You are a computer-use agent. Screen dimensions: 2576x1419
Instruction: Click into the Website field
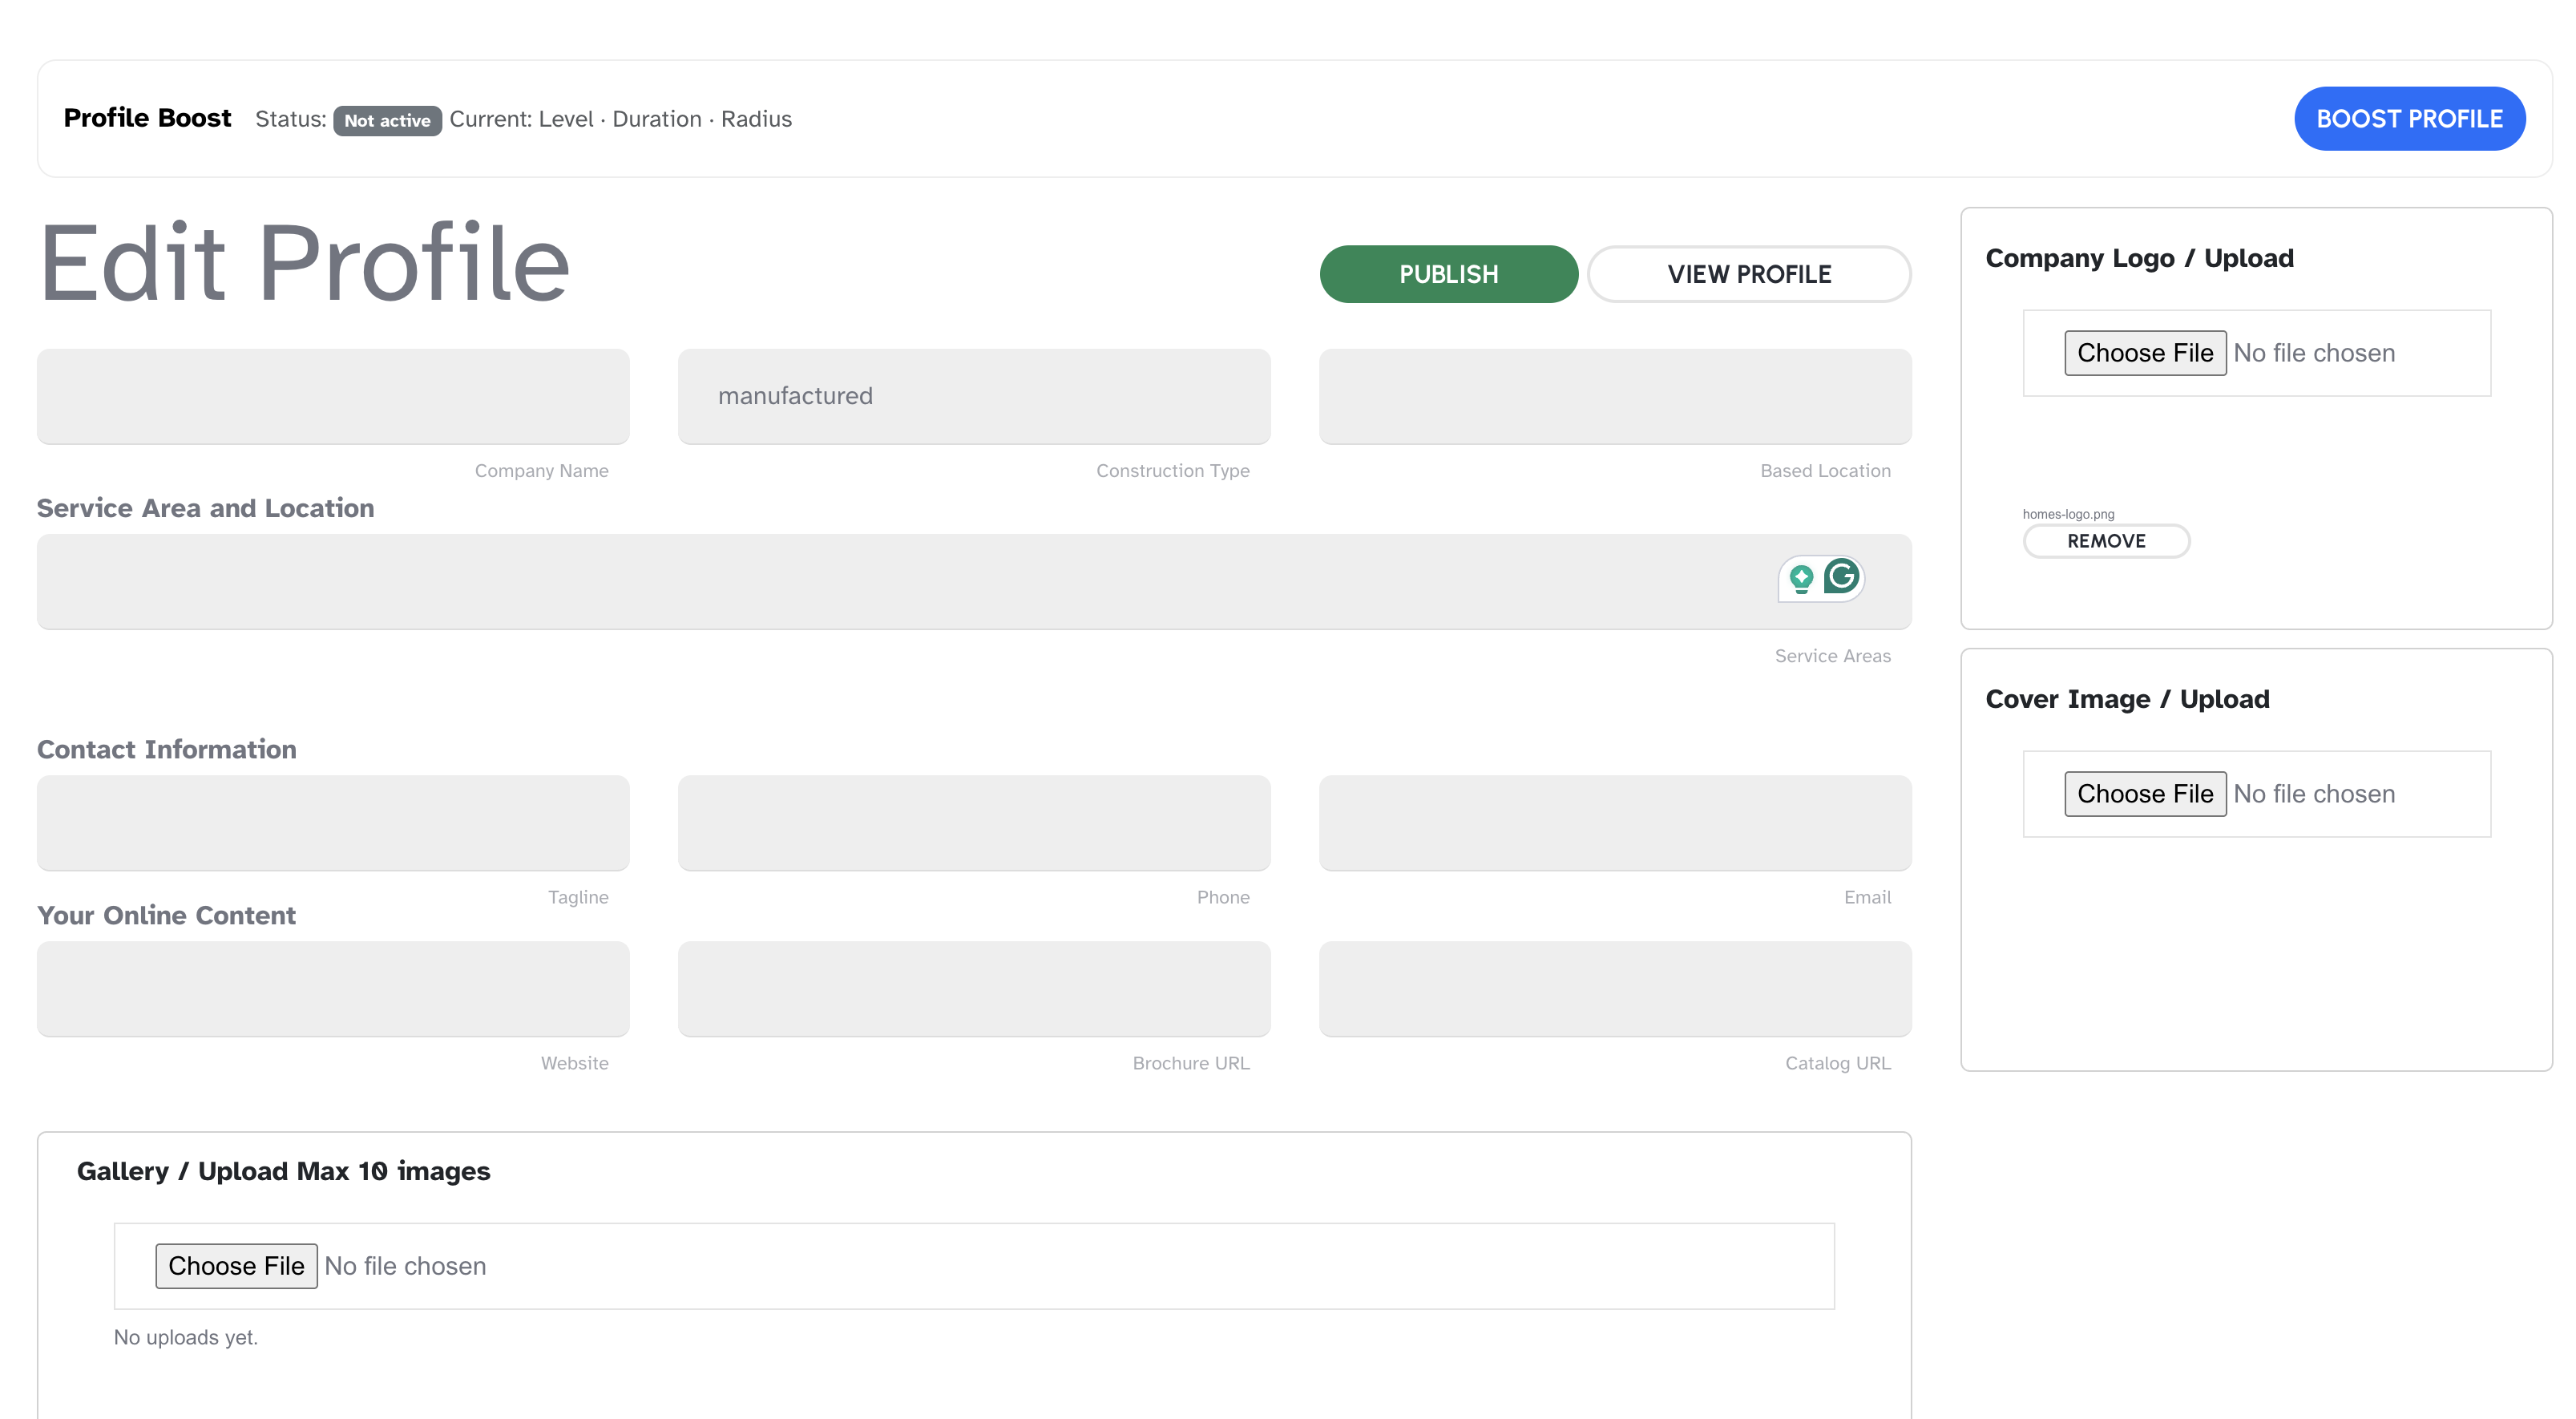click(x=333, y=989)
